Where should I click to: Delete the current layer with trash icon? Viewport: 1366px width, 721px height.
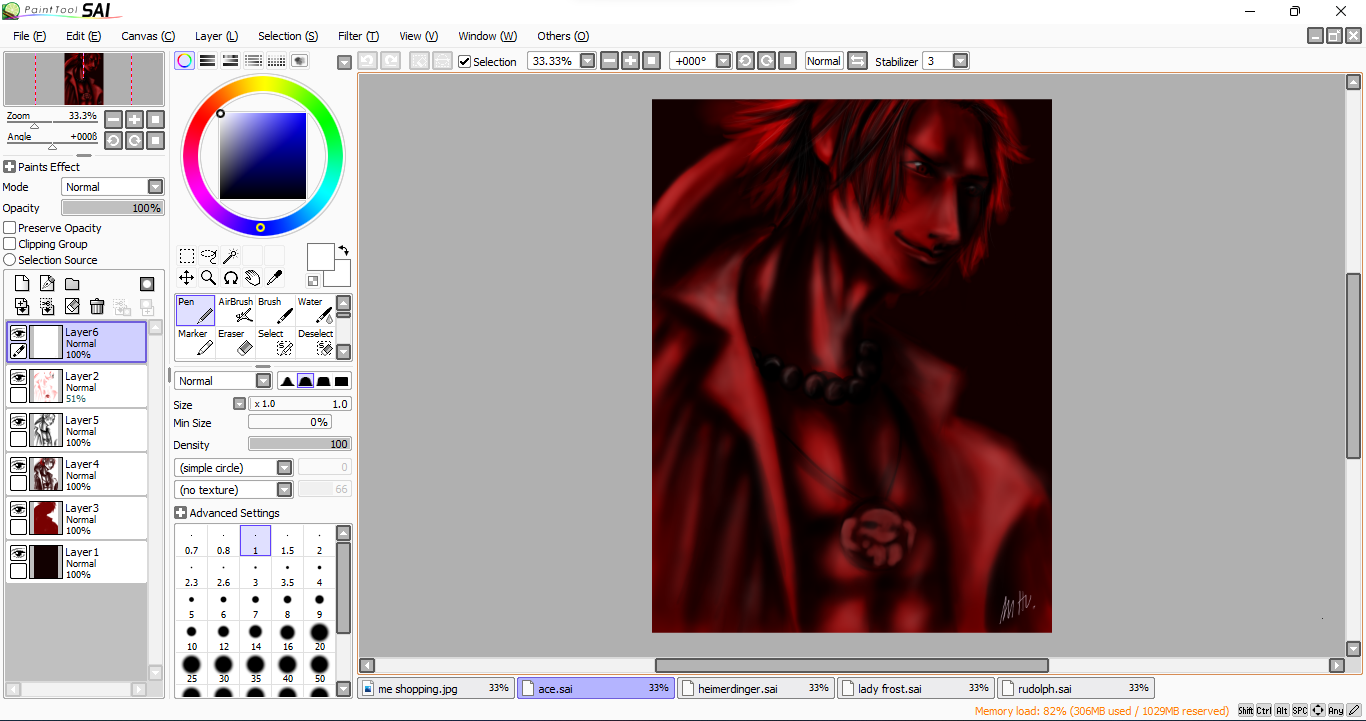pos(97,307)
